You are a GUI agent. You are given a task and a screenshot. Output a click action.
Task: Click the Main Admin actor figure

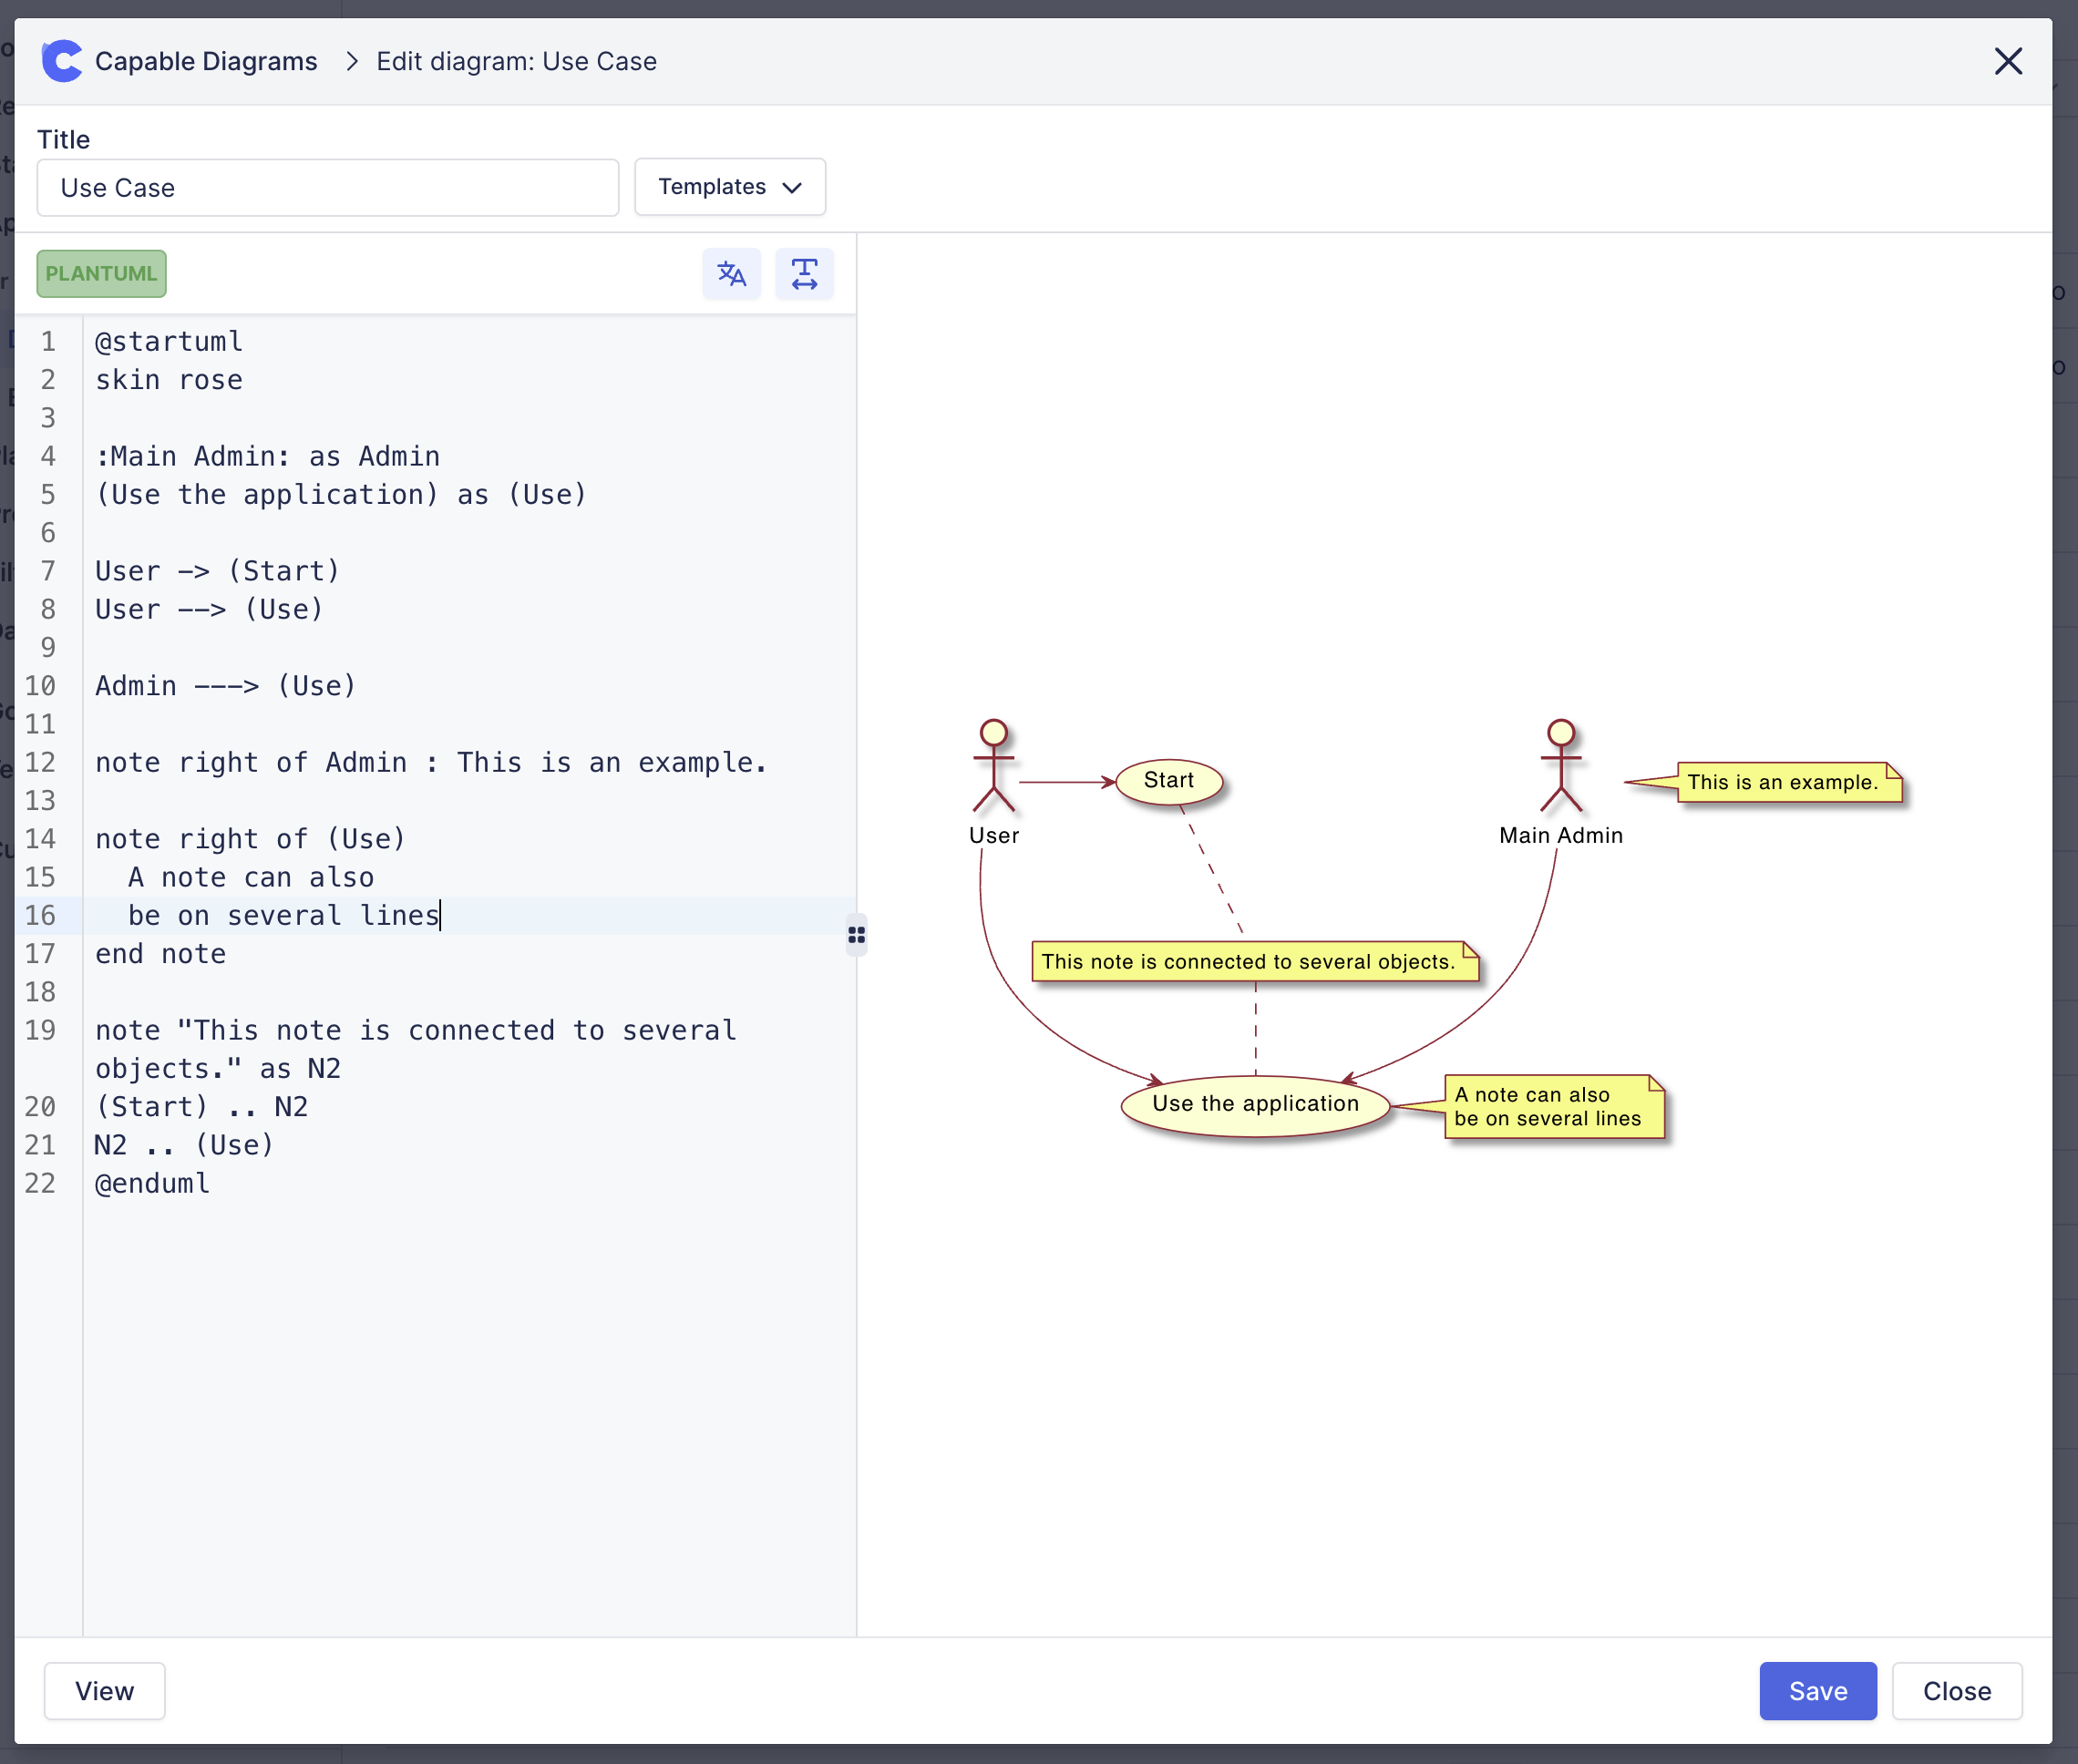tap(1560, 767)
